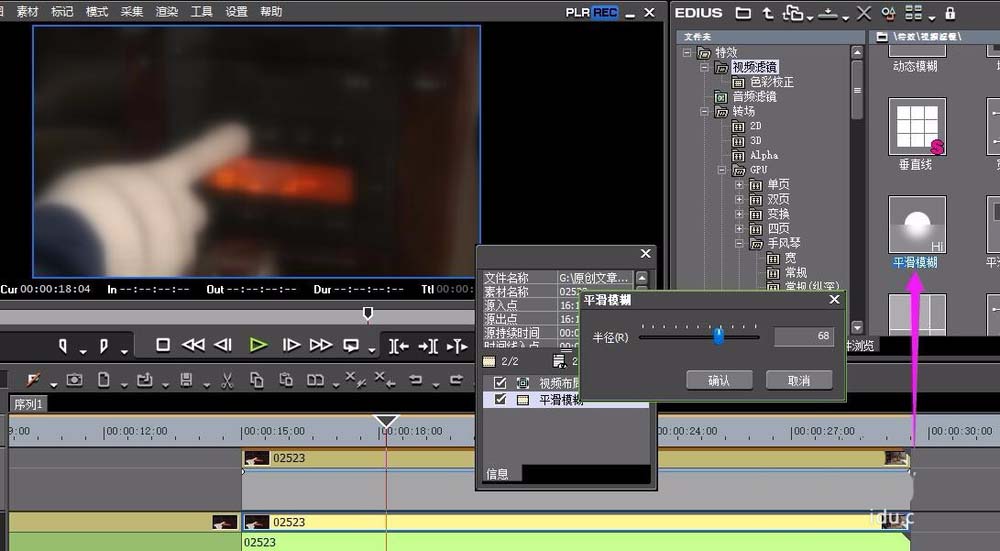Click the Rewind button in the player
Viewport: 1000px width, 551px height.
coord(193,345)
